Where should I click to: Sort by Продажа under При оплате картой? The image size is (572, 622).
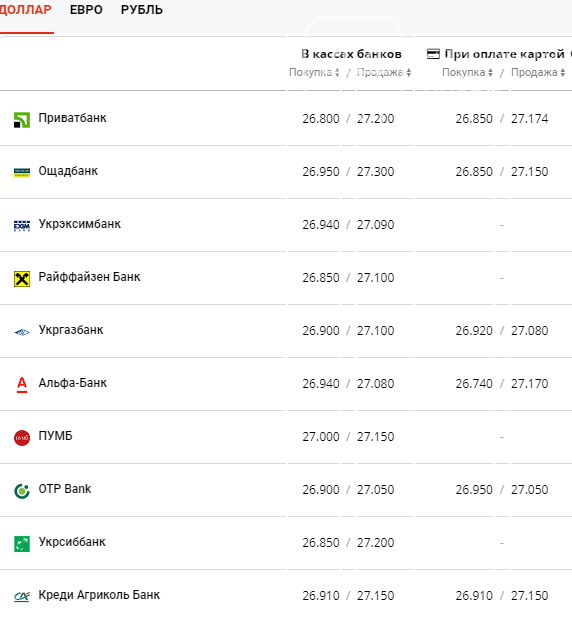point(538,72)
